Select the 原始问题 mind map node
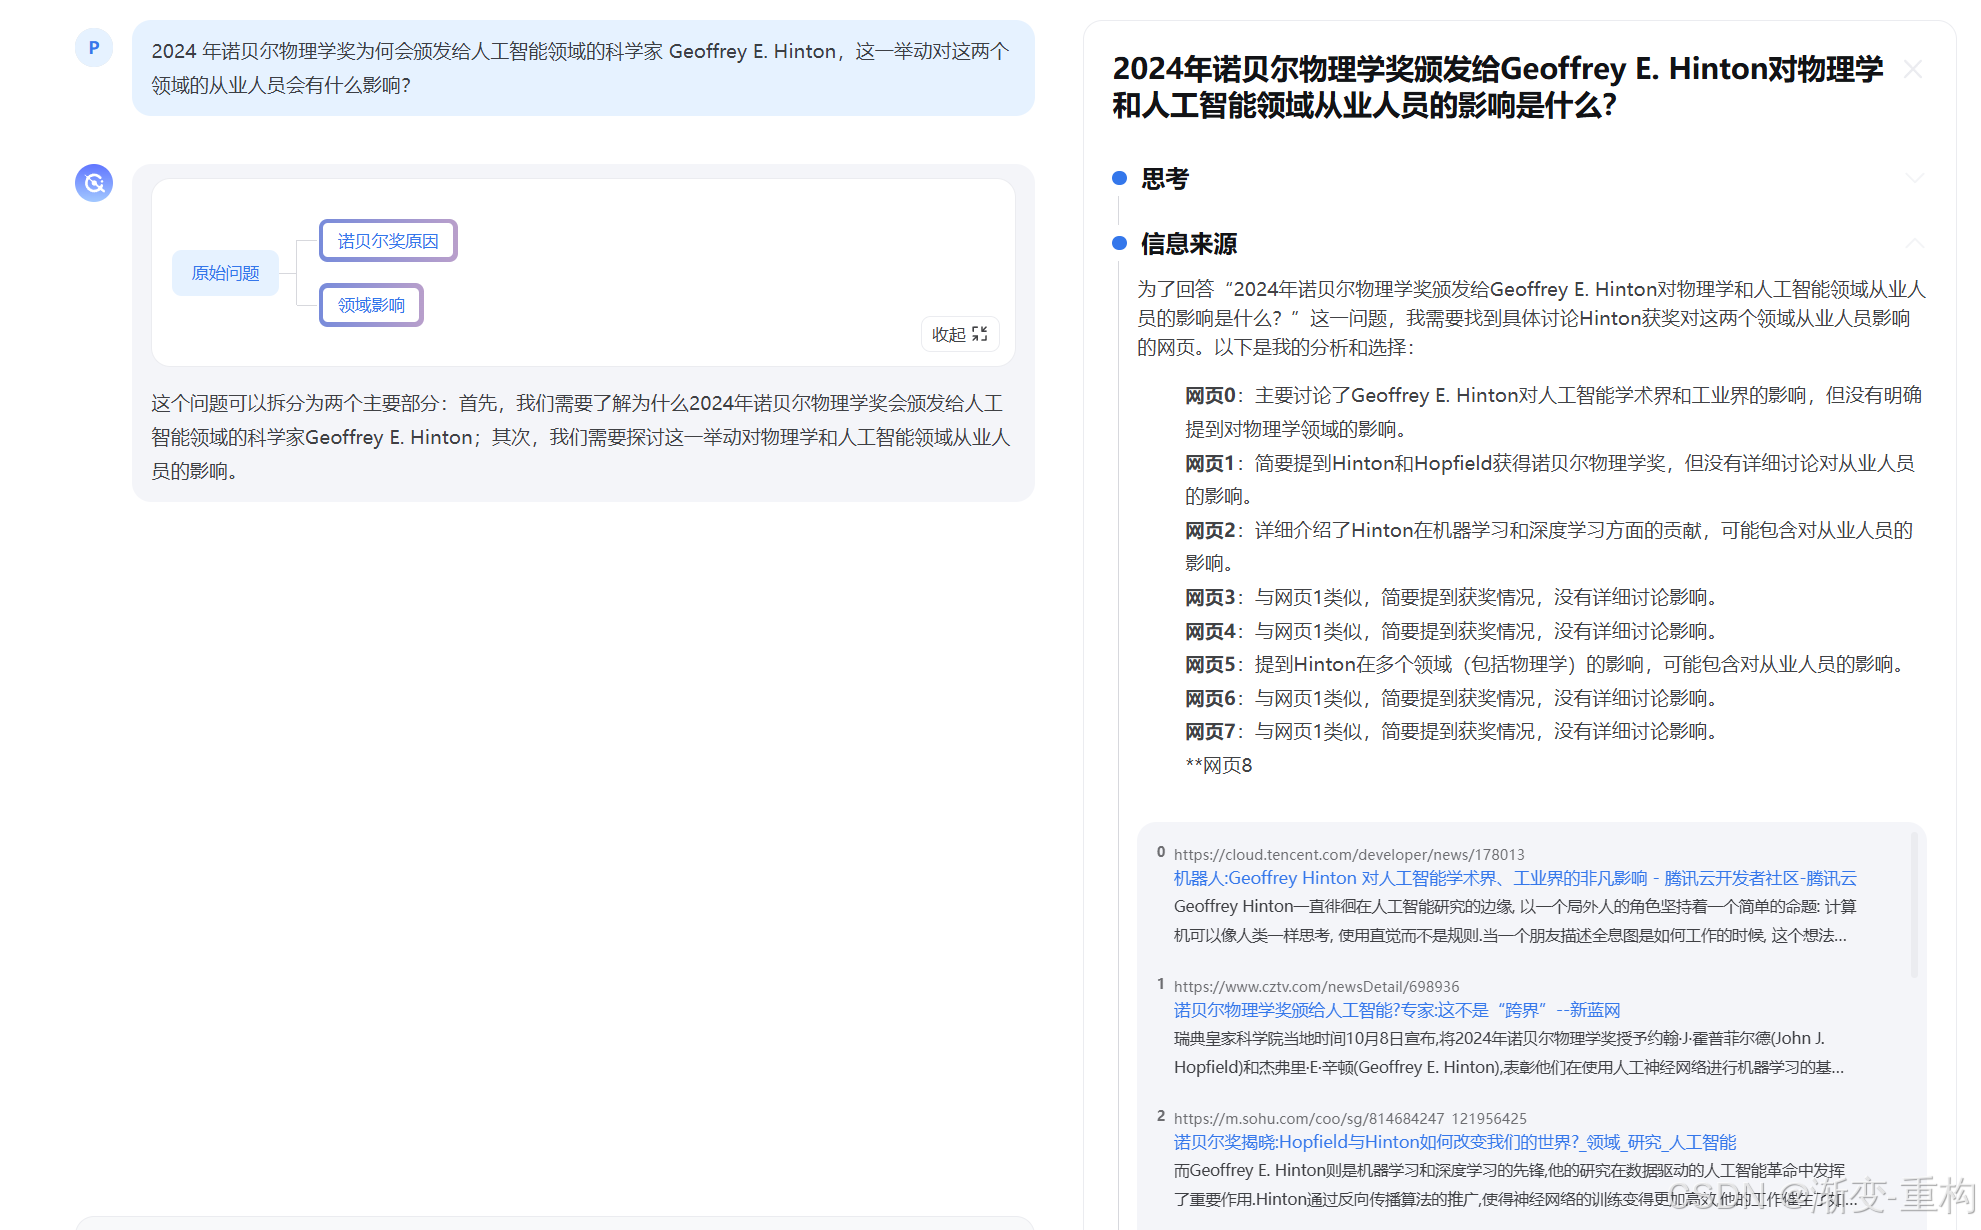This screenshot has width=1981, height=1230. coord(225,273)
